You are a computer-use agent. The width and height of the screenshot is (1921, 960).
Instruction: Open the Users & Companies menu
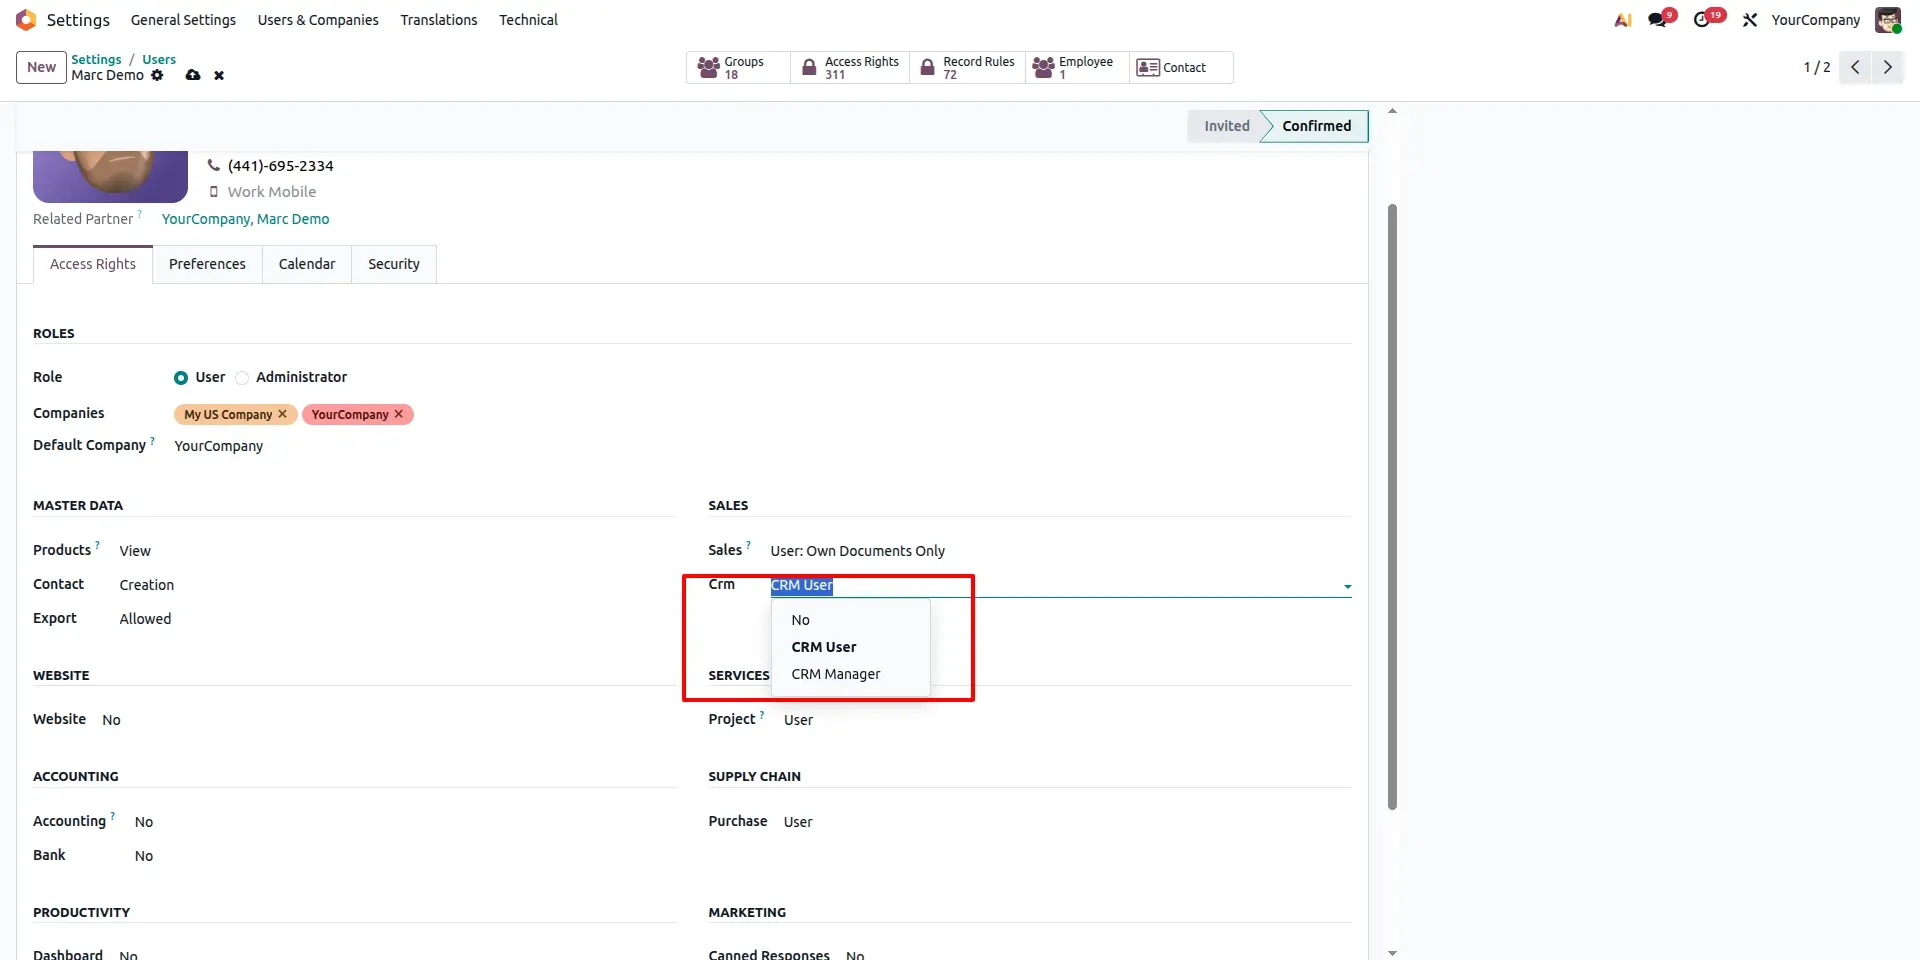[x=318, y=20]
